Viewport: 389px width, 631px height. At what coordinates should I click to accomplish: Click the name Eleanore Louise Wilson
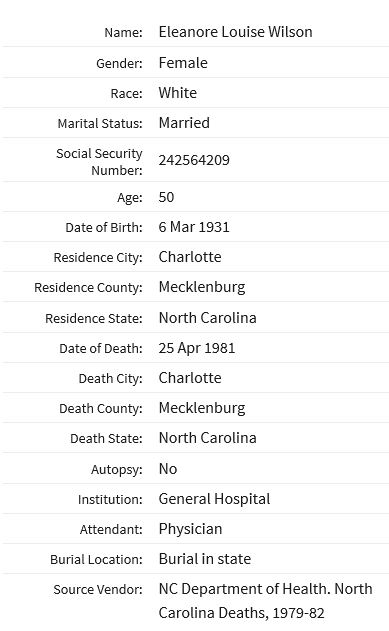[x=235, y=32]
